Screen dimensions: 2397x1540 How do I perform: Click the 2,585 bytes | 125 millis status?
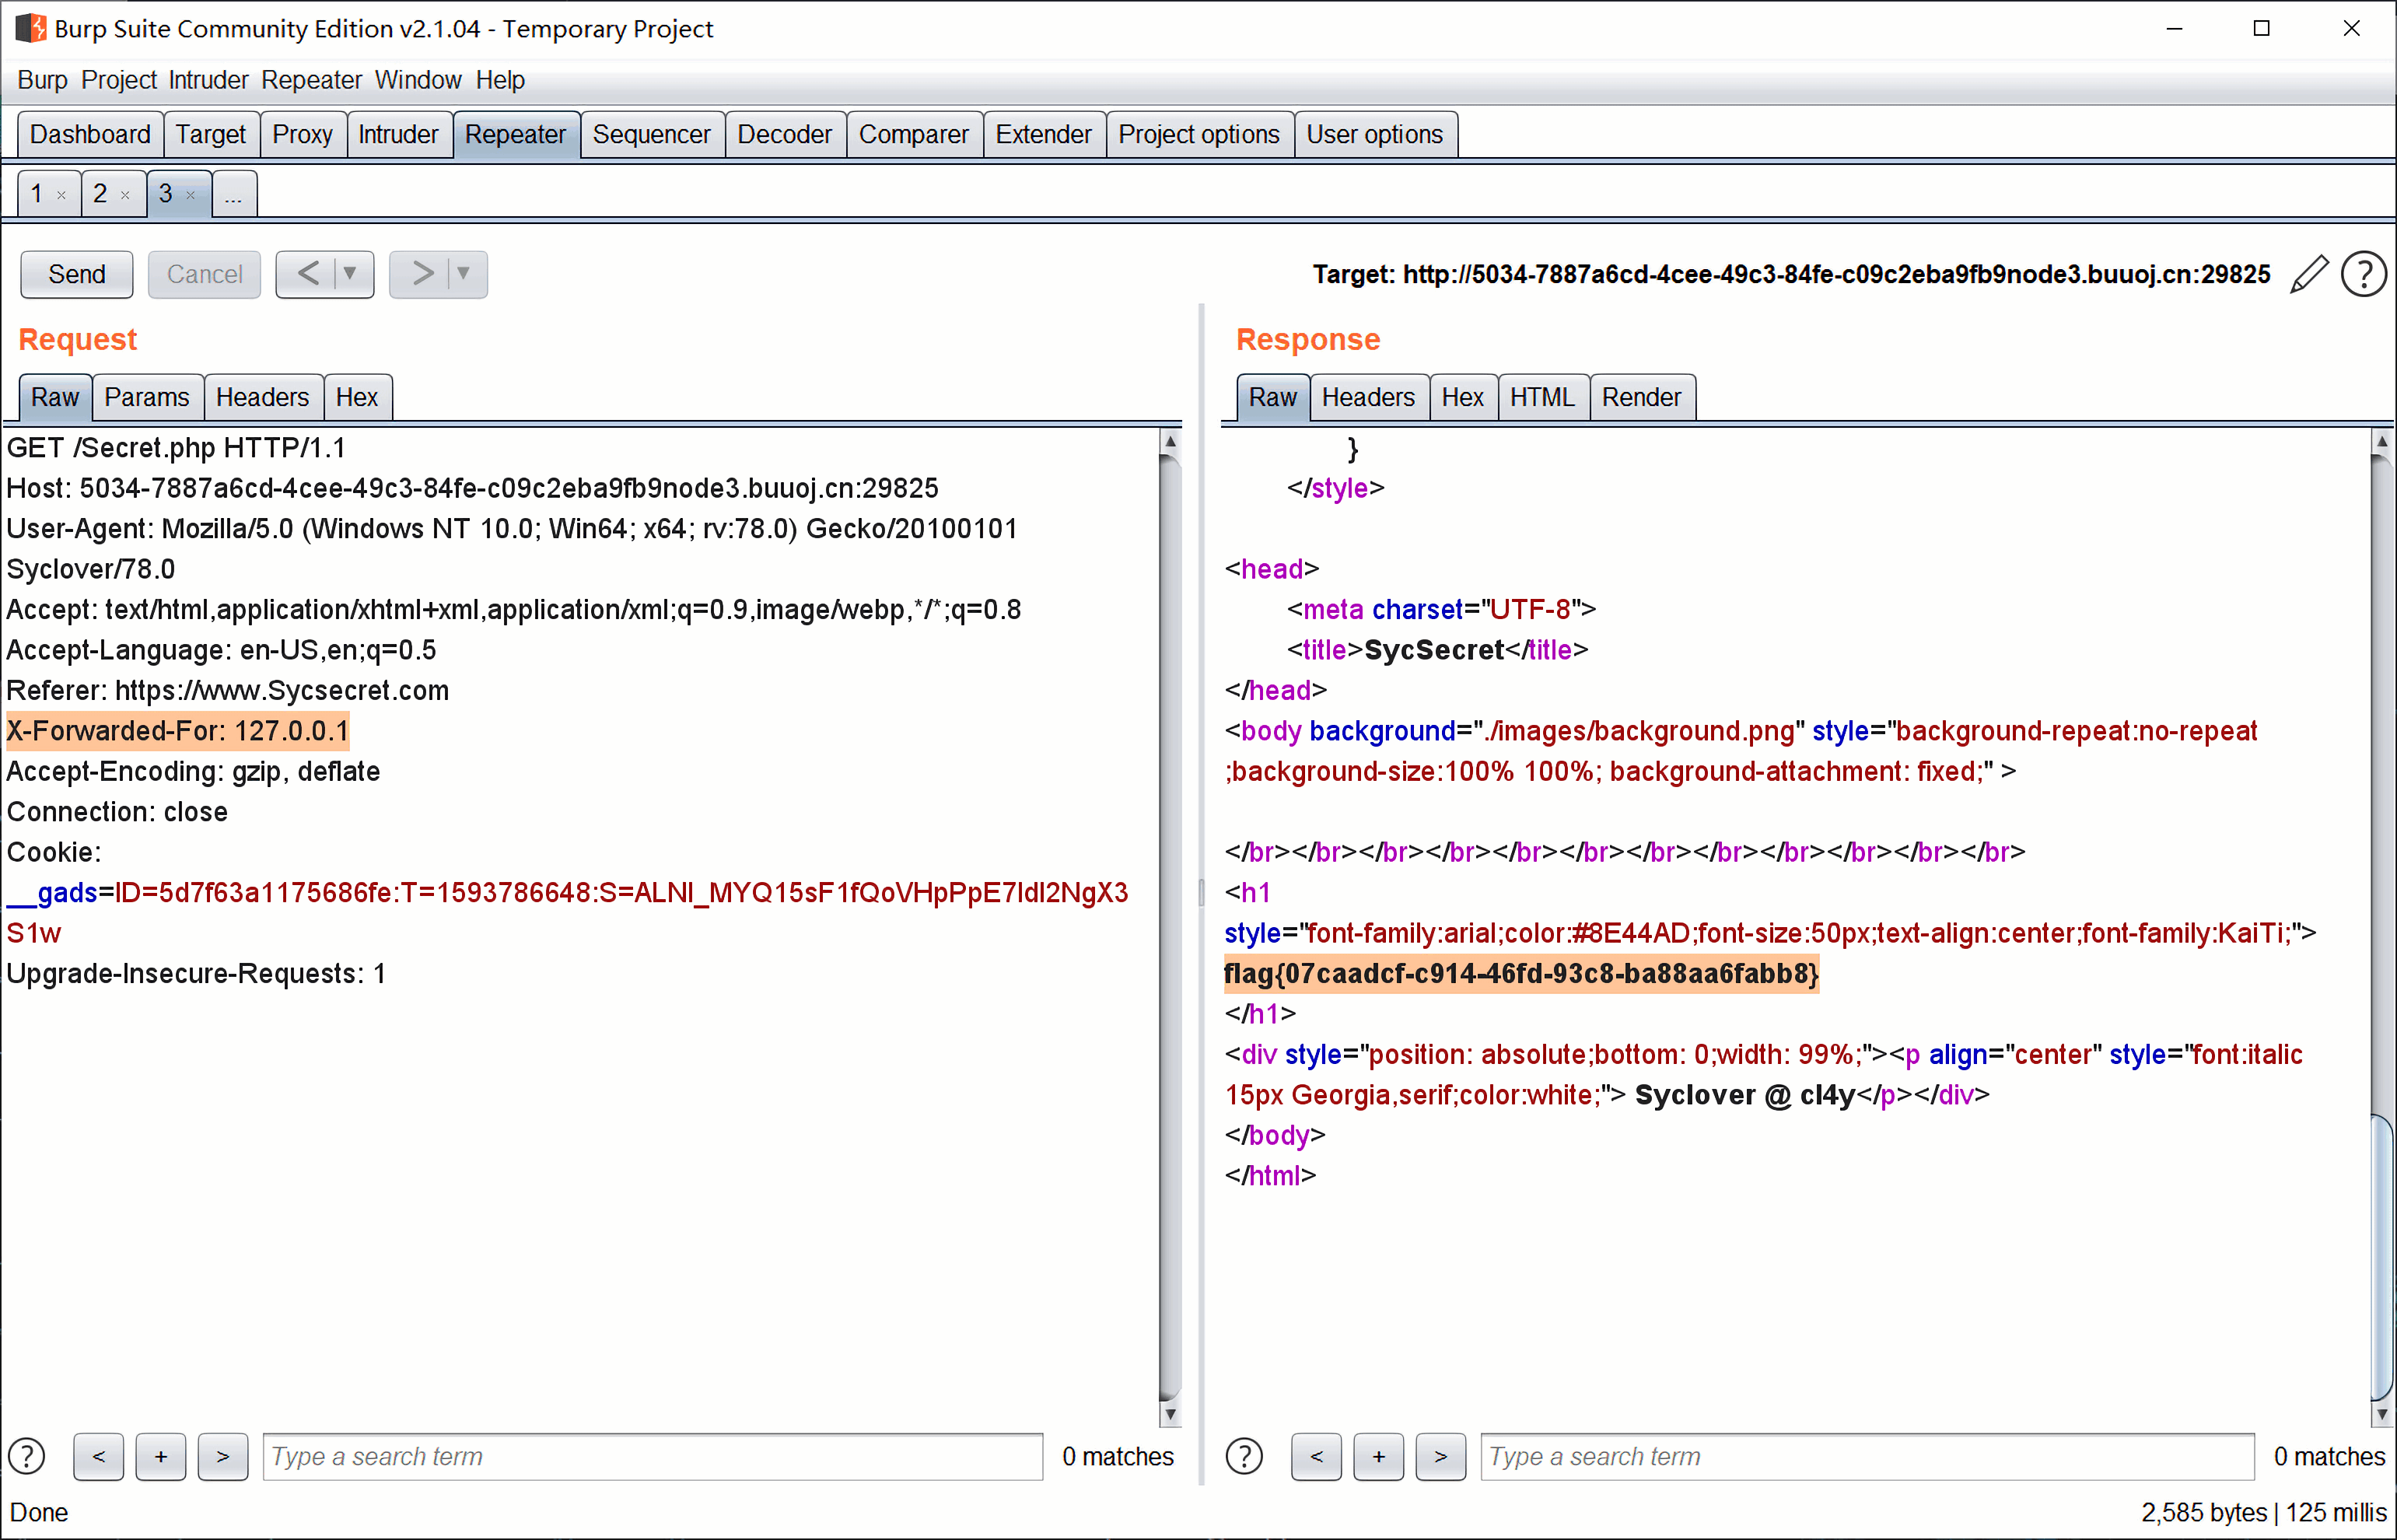pyautogui.click(x=2264, y=1512)
